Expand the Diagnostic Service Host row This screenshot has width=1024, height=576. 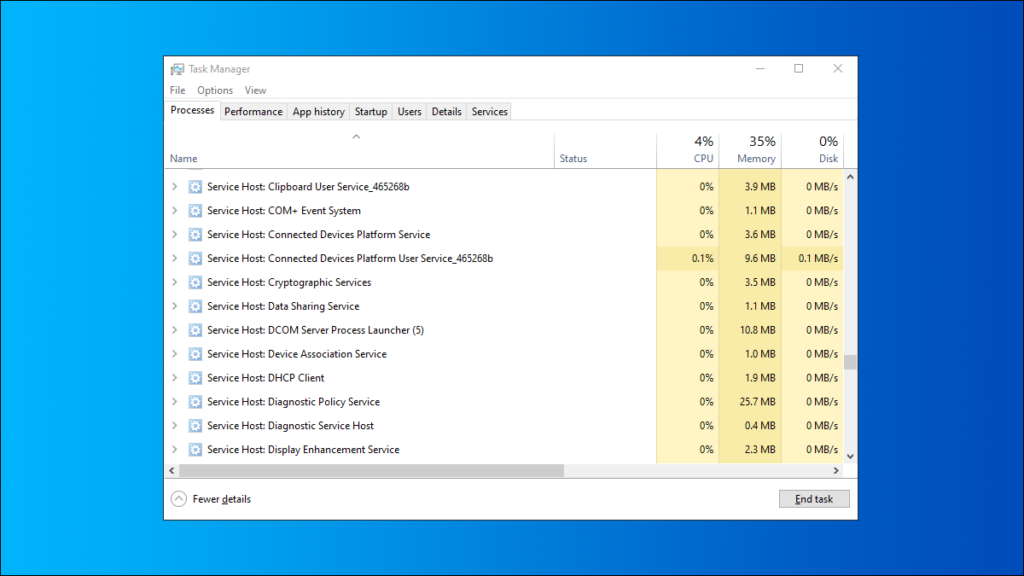coord(174,426)
